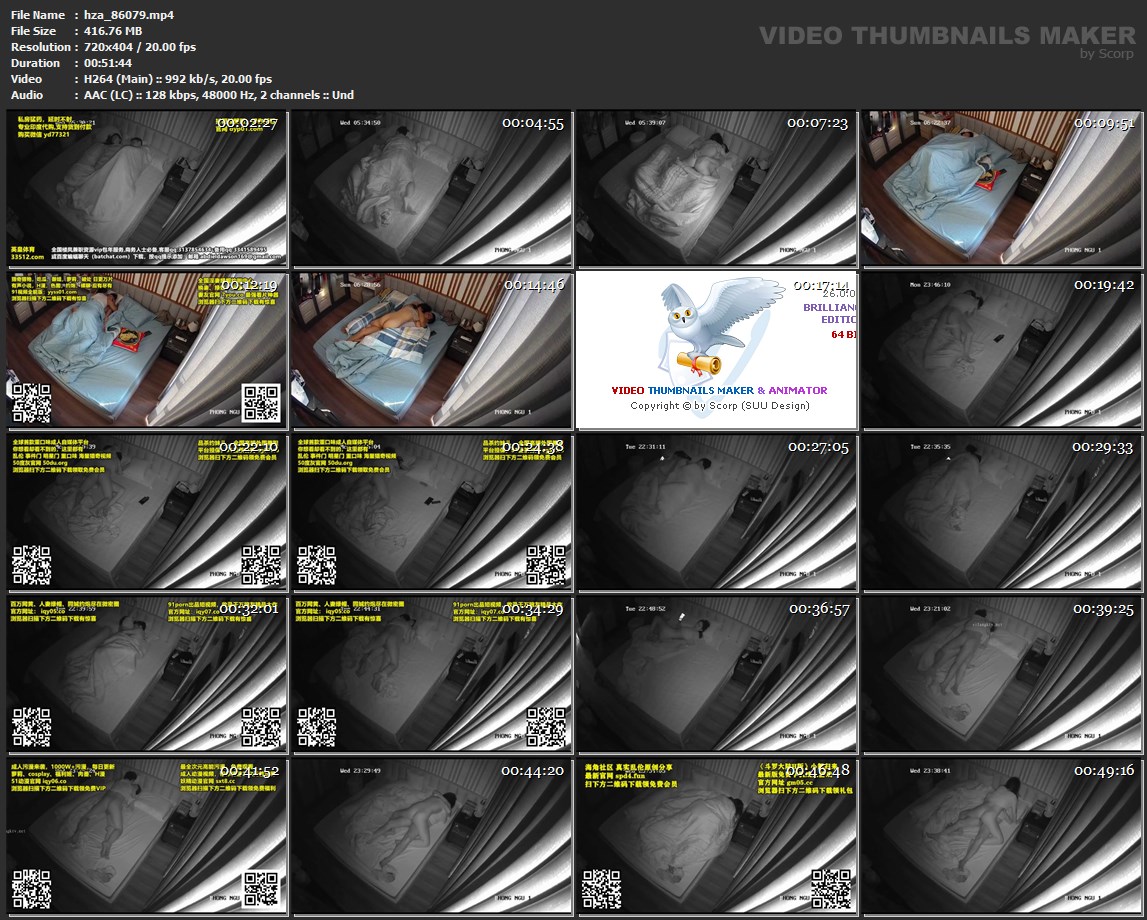
Task: Open the thumbnail timed 00:49:16
Action: 1002,837
